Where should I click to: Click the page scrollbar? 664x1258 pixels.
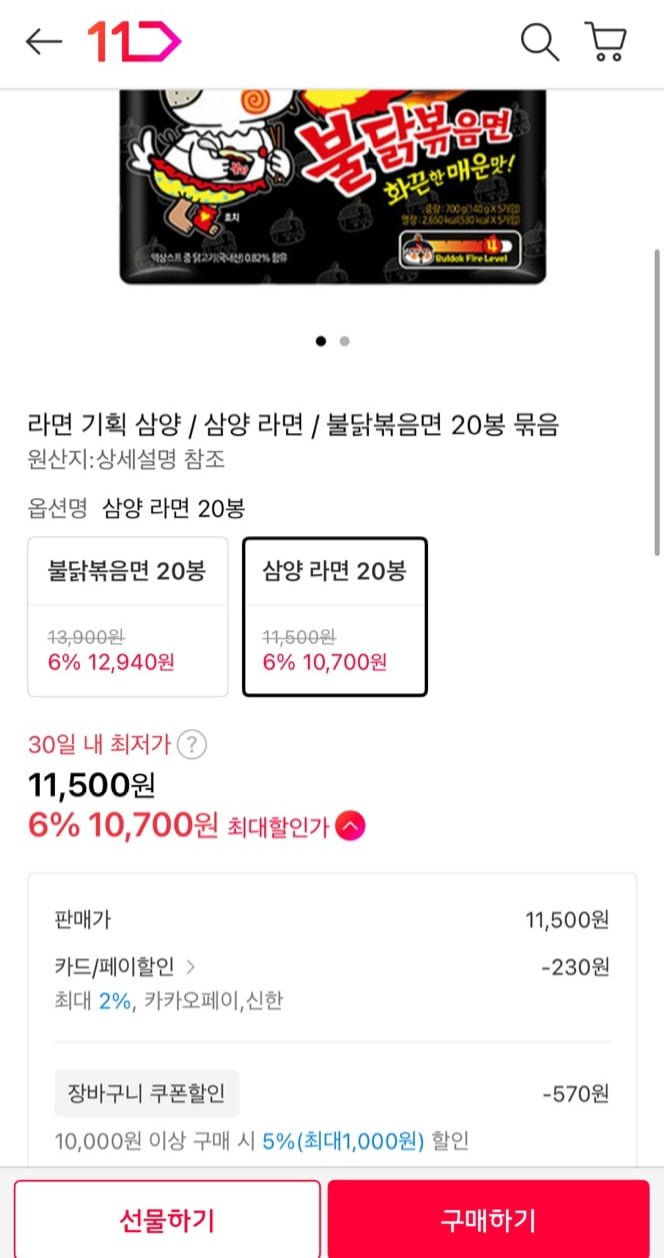click(x=657, y=400)
